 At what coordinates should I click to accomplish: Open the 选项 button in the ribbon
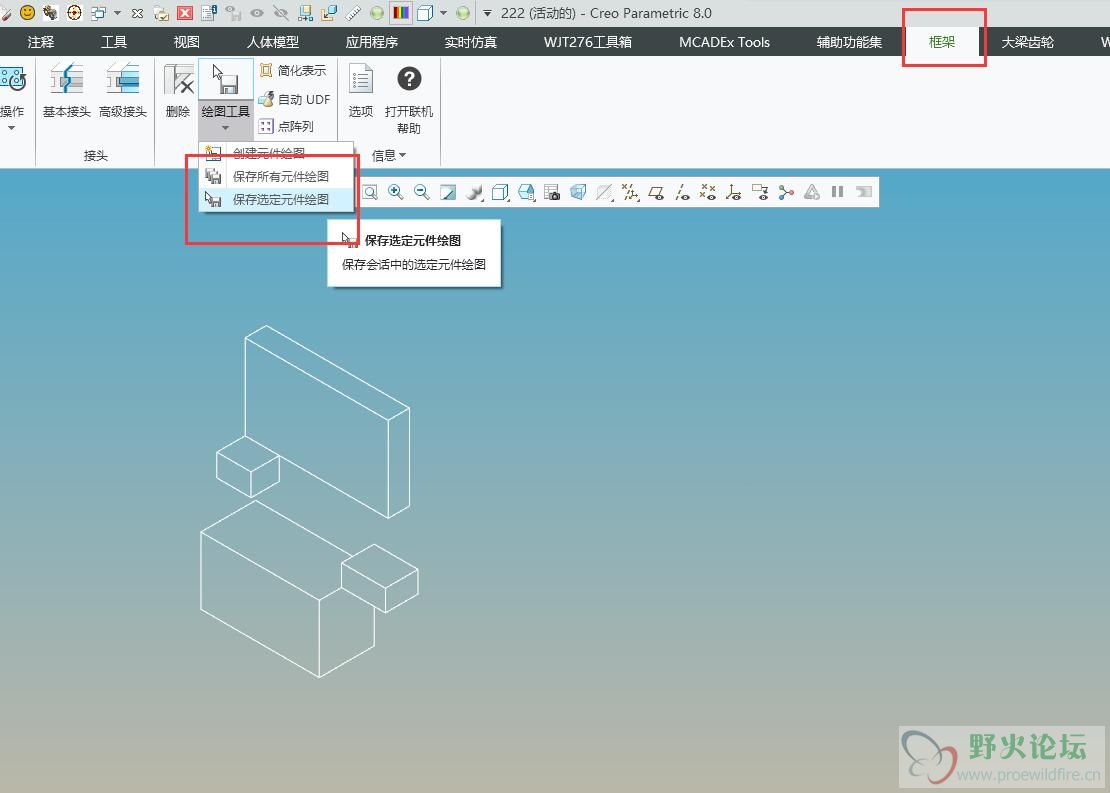coord(360,91)
